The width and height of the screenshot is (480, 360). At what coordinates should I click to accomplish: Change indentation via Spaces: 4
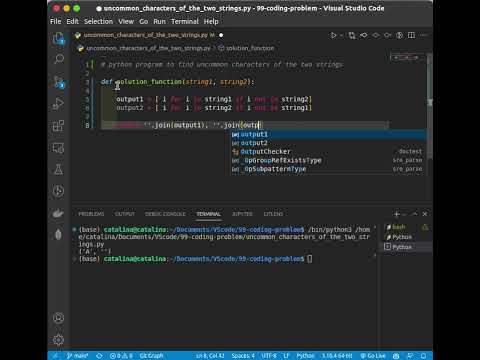(243, 356)
